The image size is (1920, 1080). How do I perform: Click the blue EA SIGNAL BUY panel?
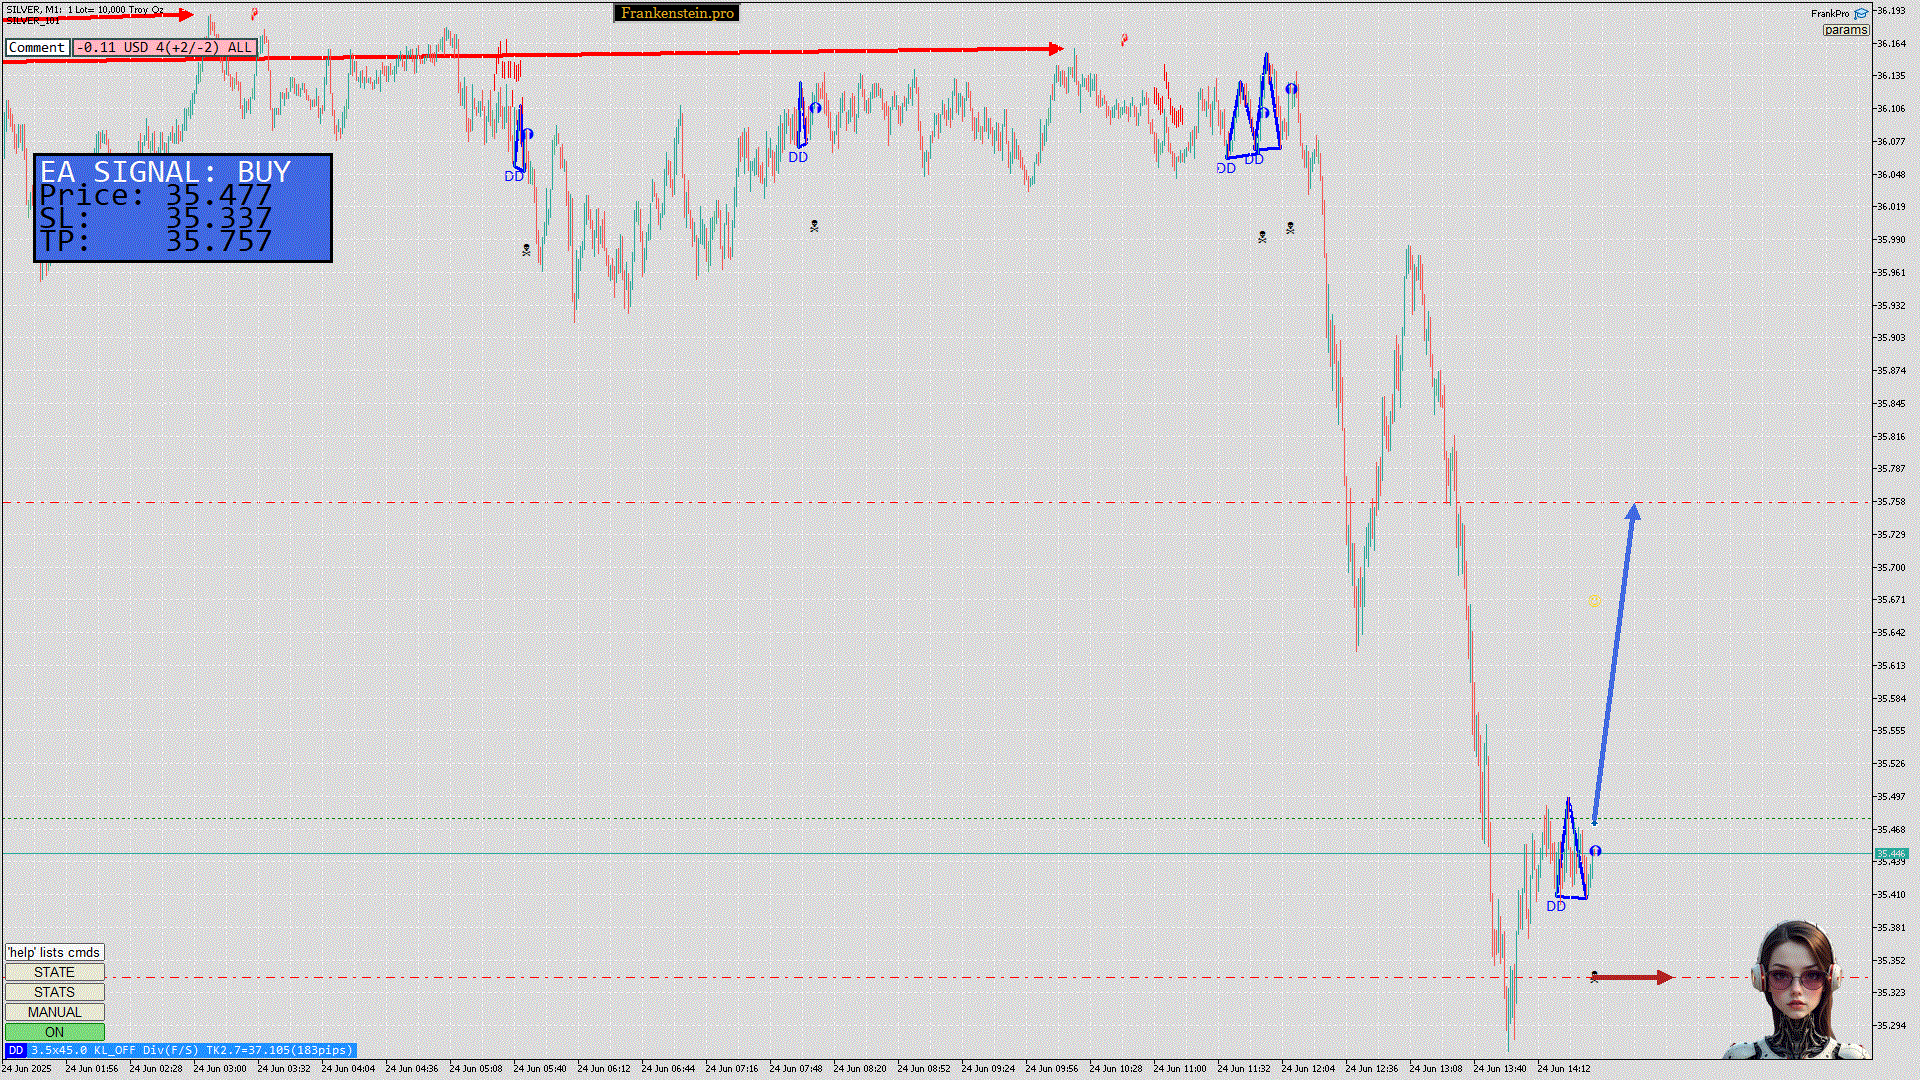183,208
